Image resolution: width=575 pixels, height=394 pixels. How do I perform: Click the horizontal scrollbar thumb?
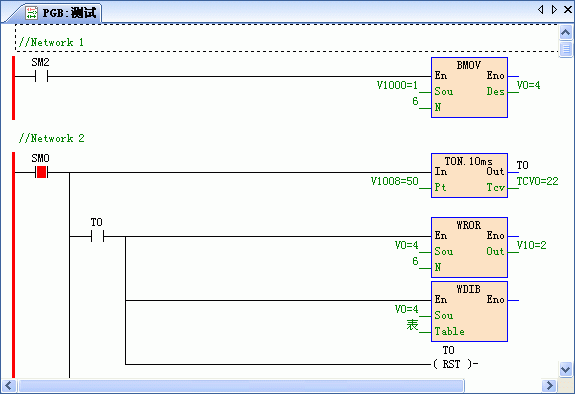[x=241, y=386]
